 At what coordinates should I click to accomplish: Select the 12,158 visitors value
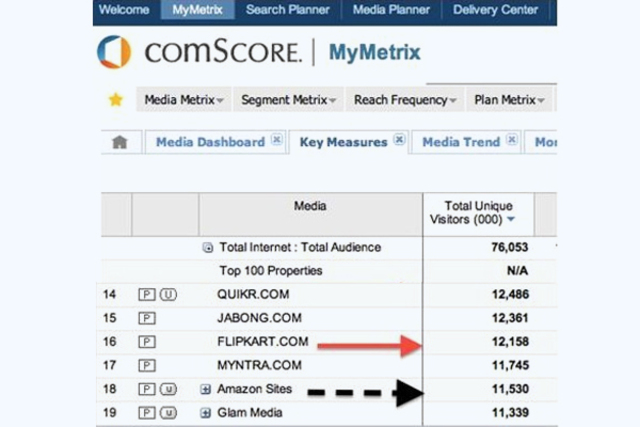510,342
